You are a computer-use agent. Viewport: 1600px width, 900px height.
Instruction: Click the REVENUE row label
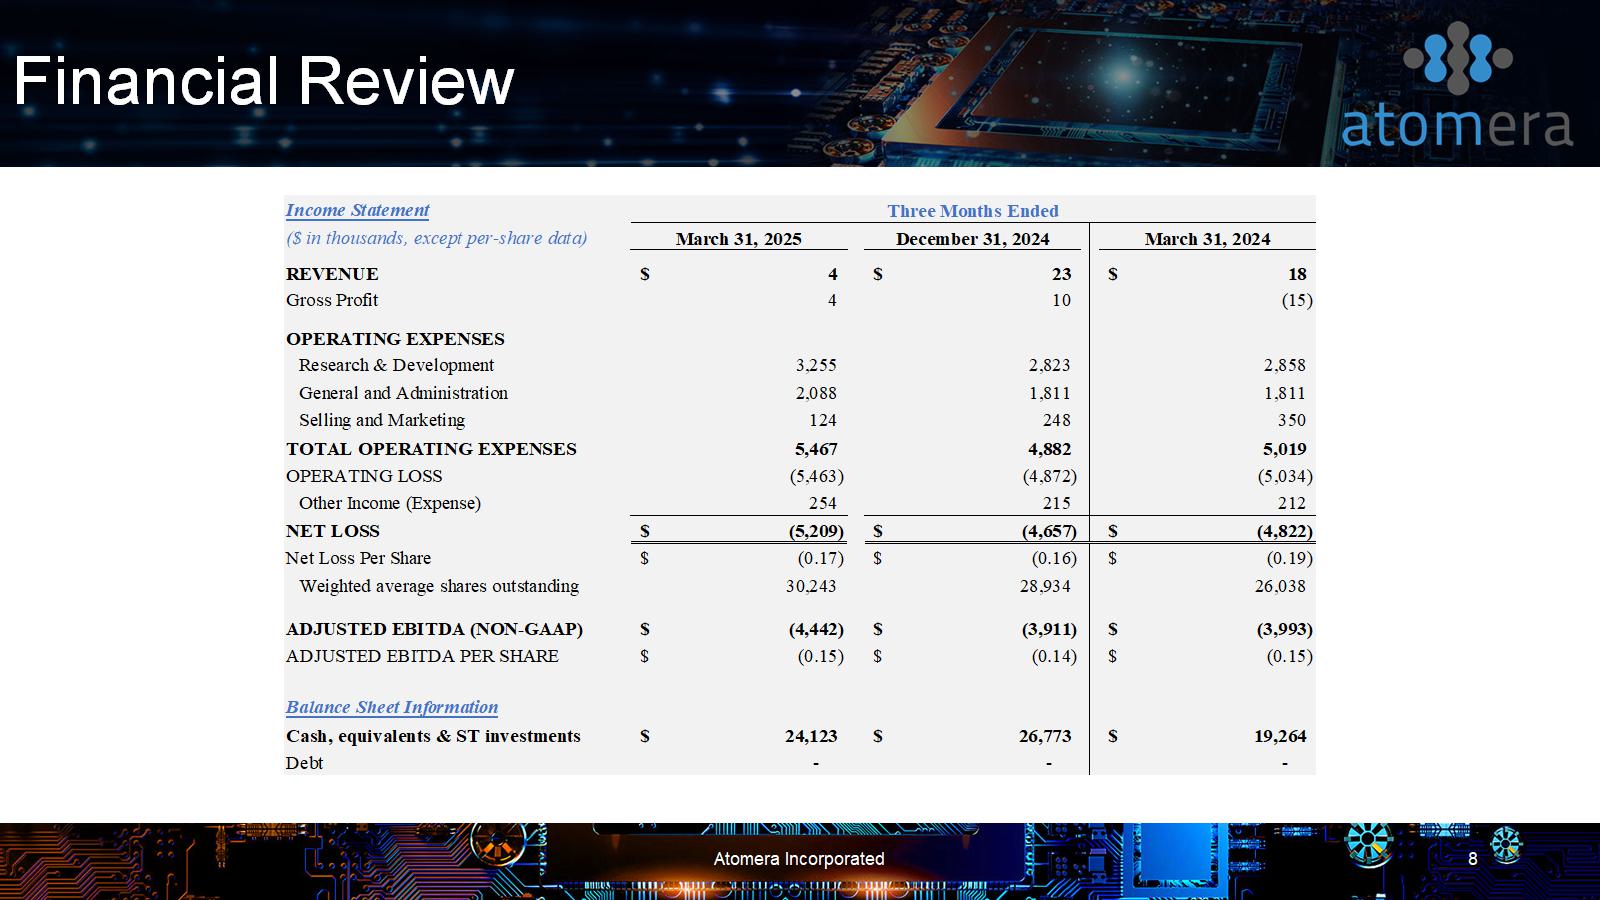coord(332,274)
